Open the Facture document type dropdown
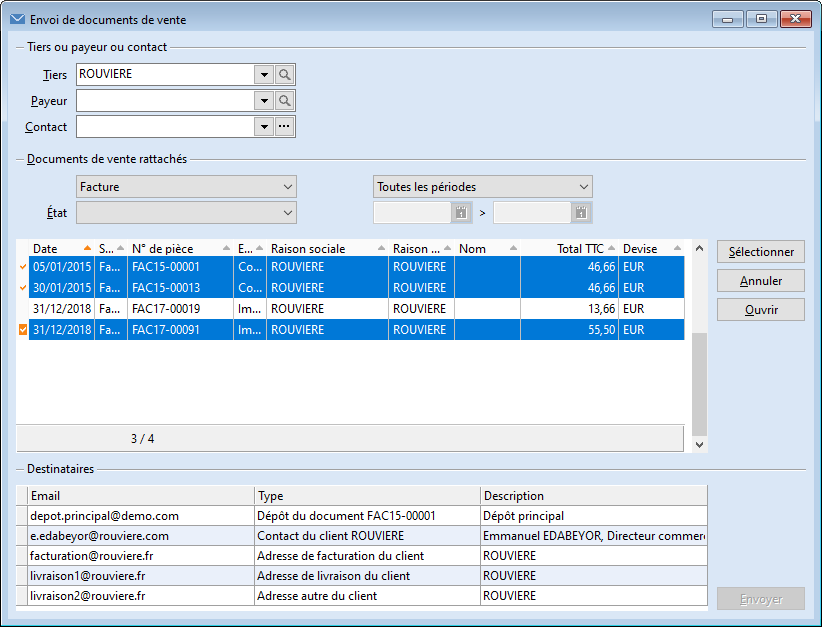The width and height of the screenshot is (822, 627). pos(186,187)
